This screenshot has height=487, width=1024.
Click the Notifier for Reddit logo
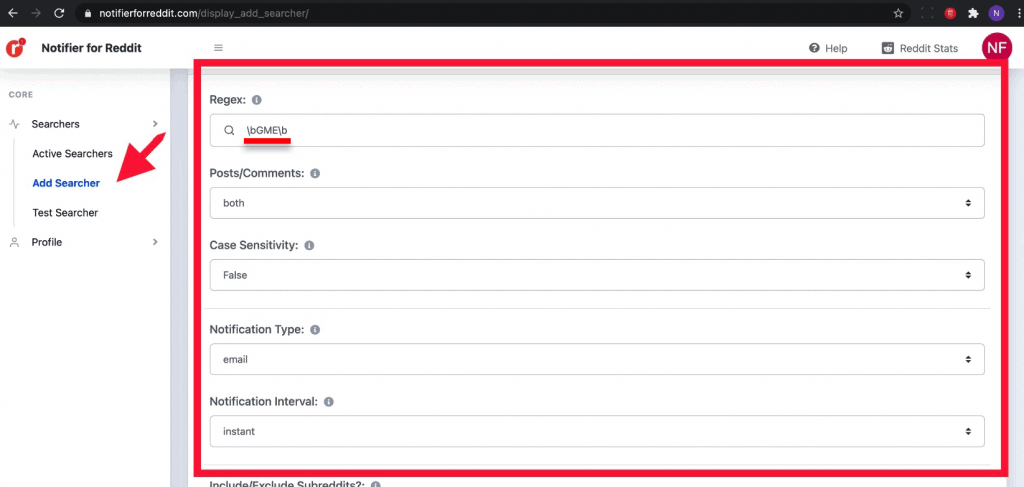click(x=16, y=48)
